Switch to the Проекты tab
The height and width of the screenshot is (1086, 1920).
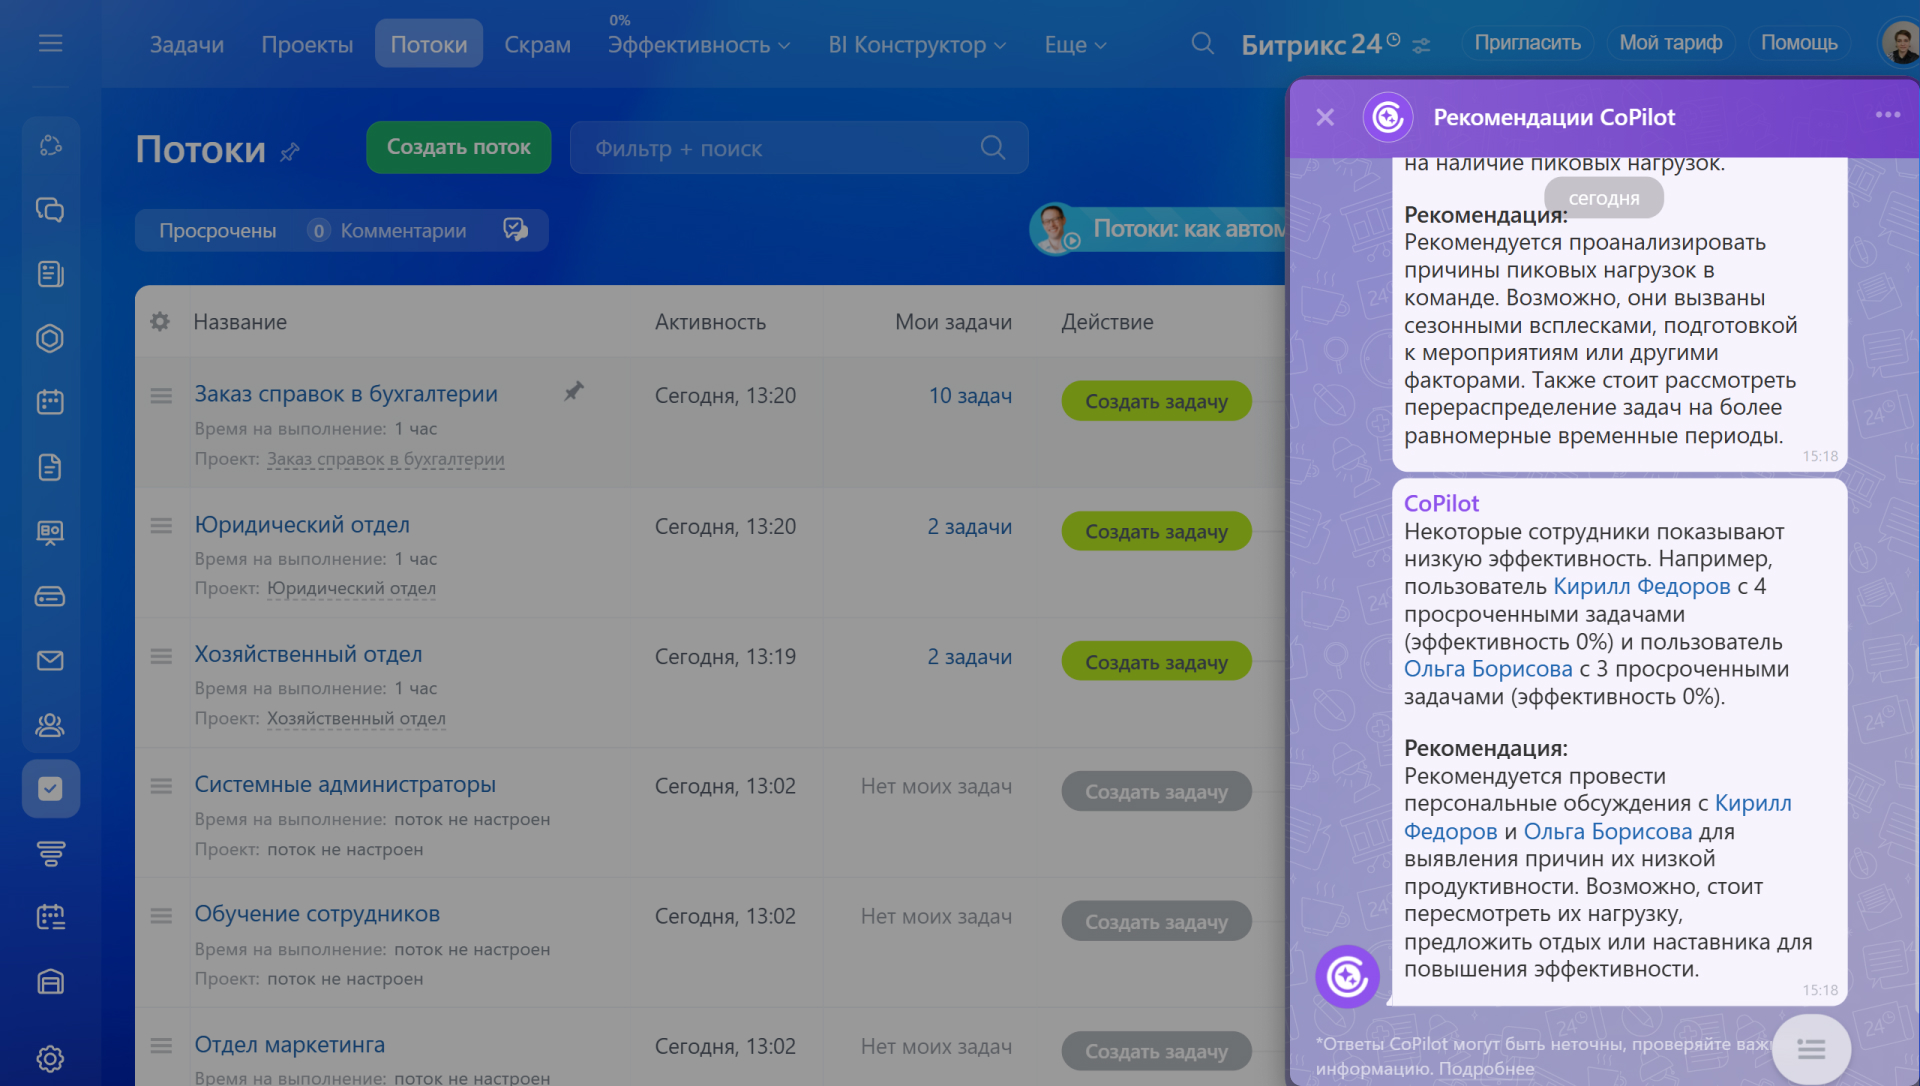(x=307, y=45)
